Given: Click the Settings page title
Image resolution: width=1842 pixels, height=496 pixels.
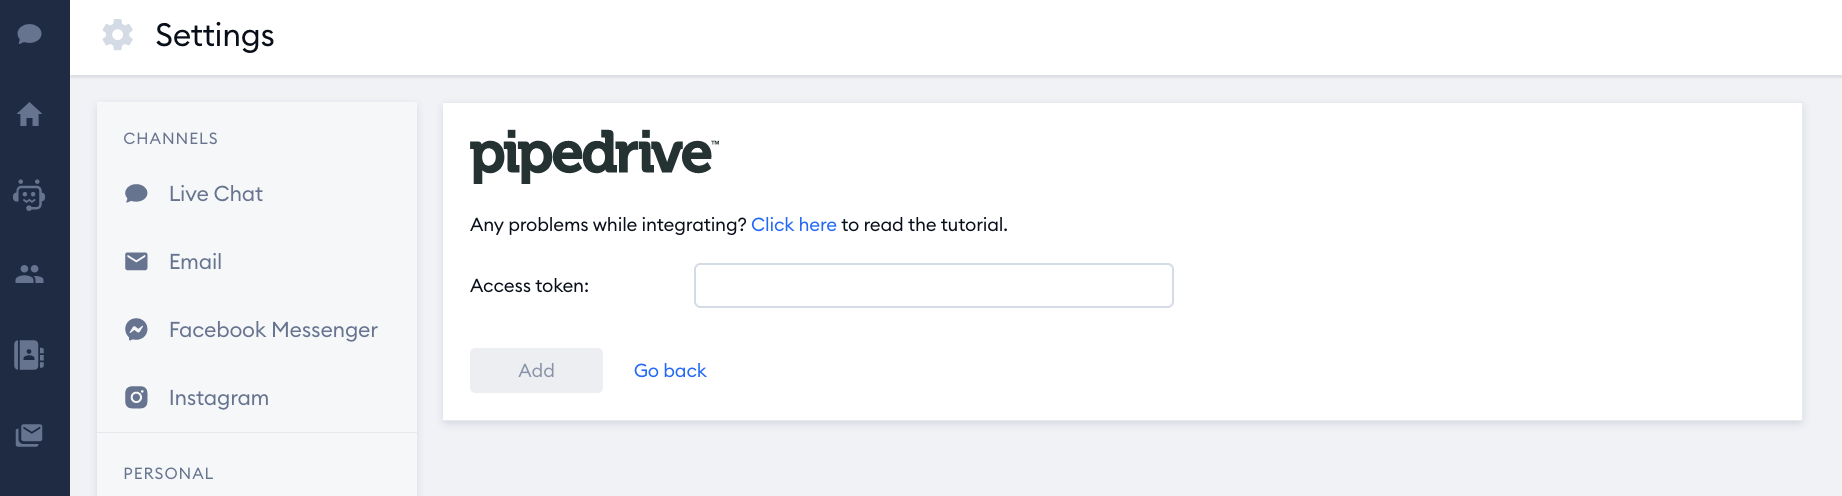Looking at the screenshot, I should click(215, 35).
